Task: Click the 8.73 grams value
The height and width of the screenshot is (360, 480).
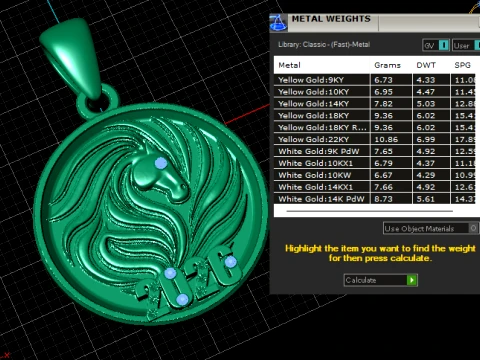Action: point(383,199)
